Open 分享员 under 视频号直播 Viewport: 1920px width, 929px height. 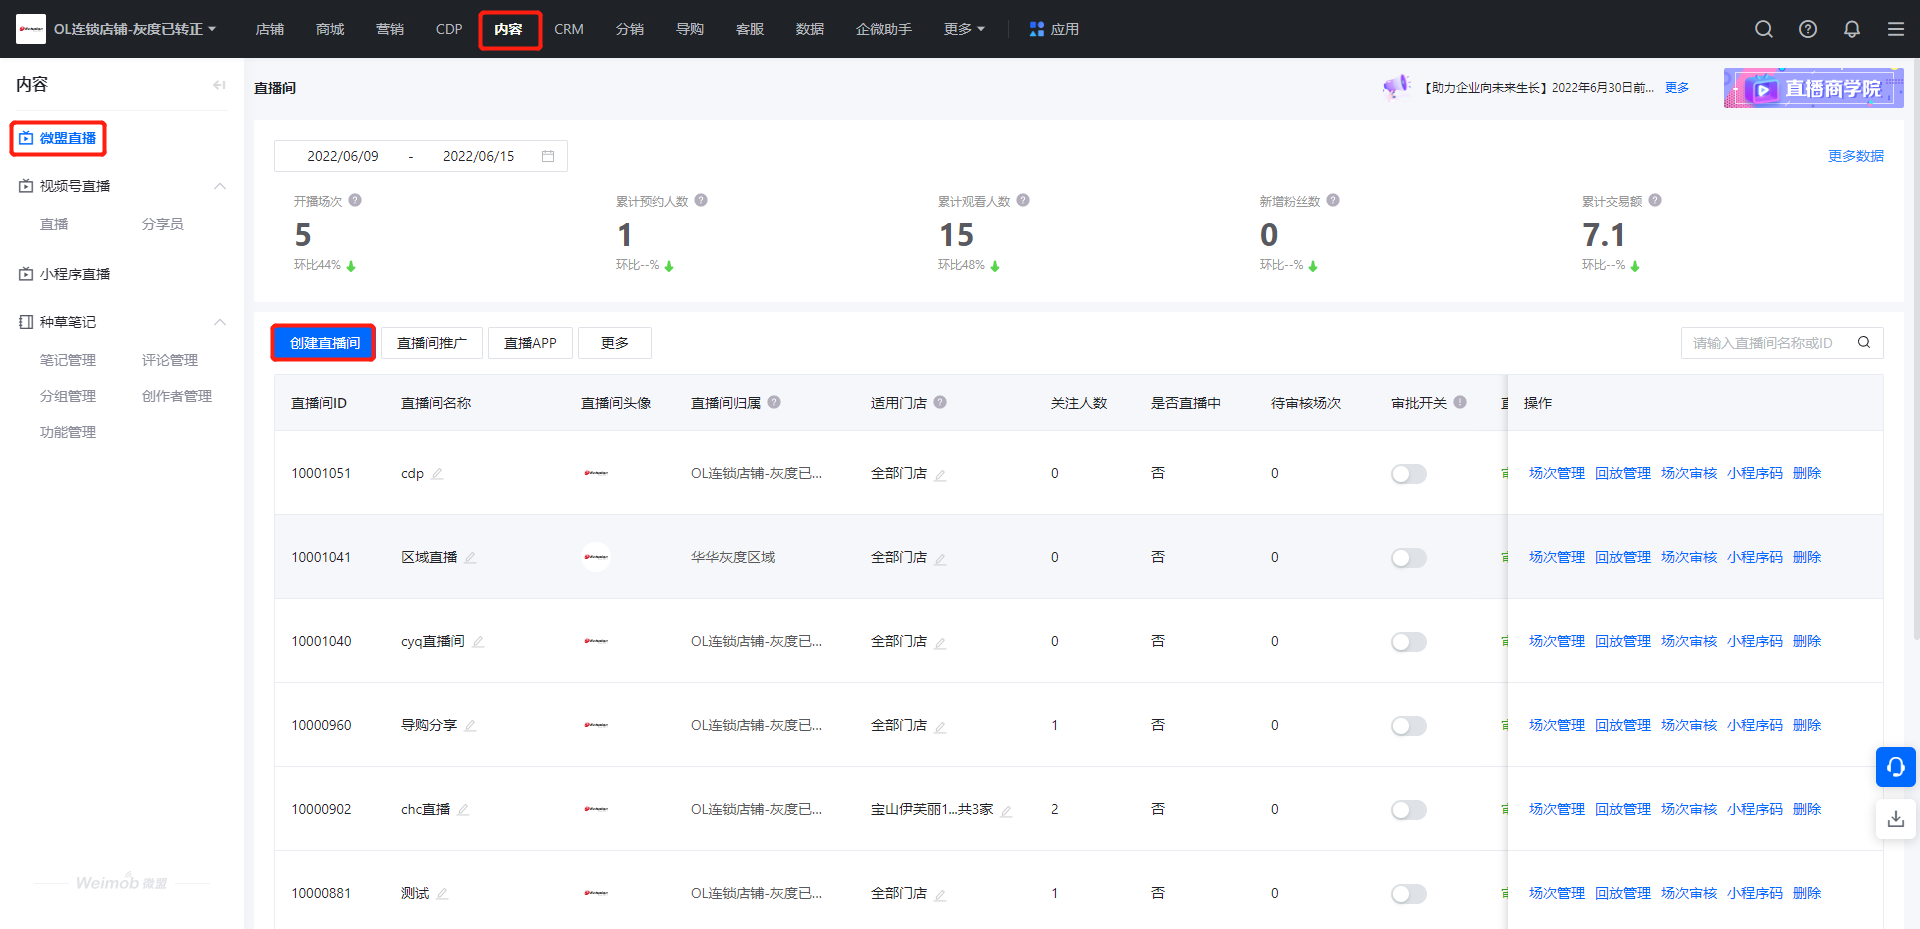pos(163,224)
